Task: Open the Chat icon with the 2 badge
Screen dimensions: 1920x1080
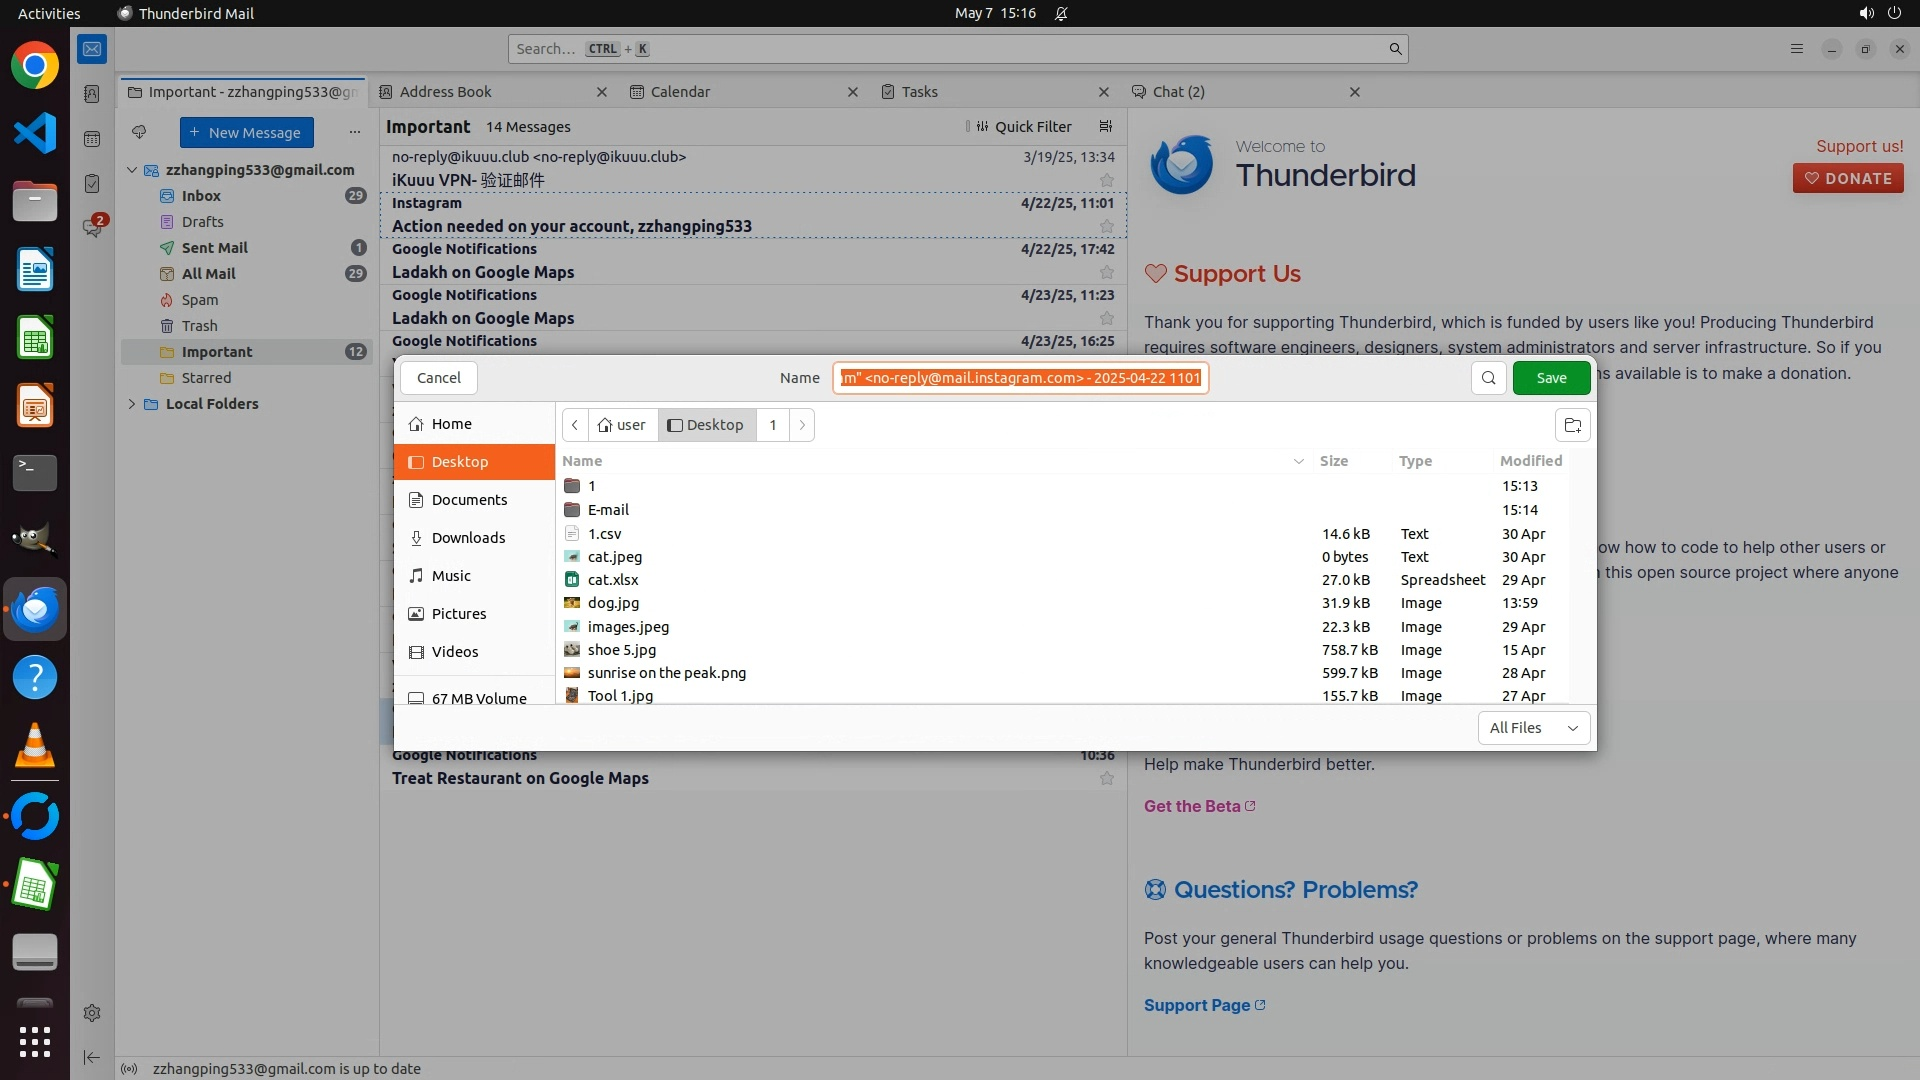Action: click(93, 228)
